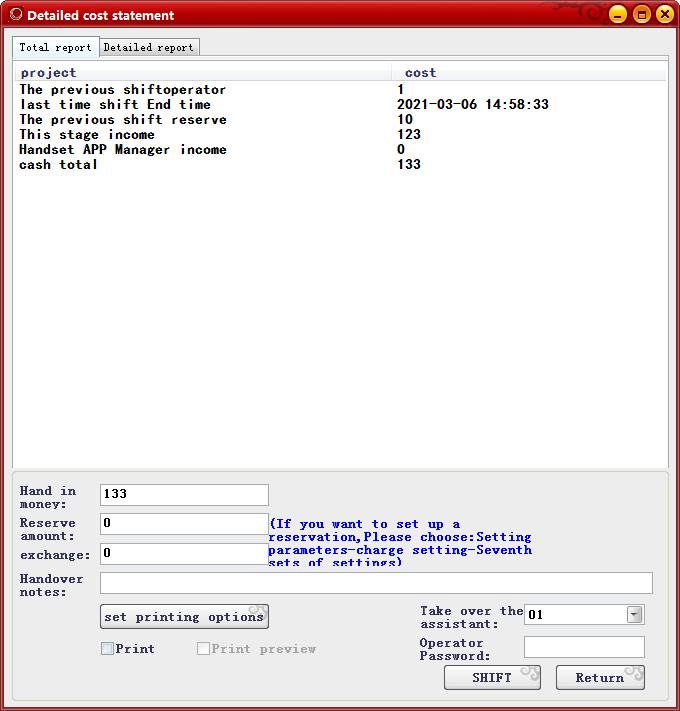Open set printing options
The image size is (680, 711).
tap(184, 617)
